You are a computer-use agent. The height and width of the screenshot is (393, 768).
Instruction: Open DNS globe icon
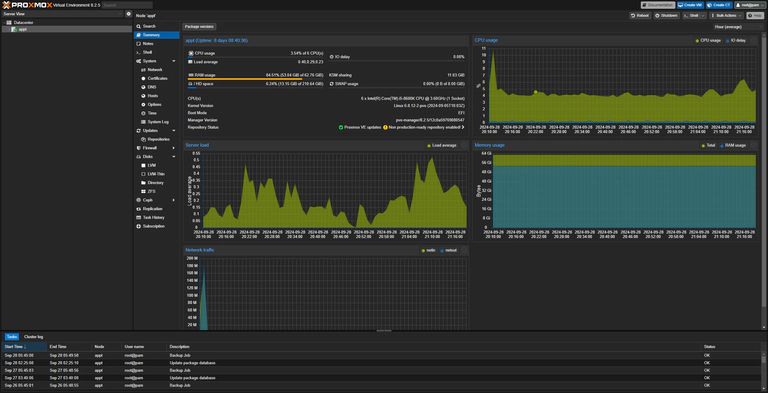pos(144,87)
